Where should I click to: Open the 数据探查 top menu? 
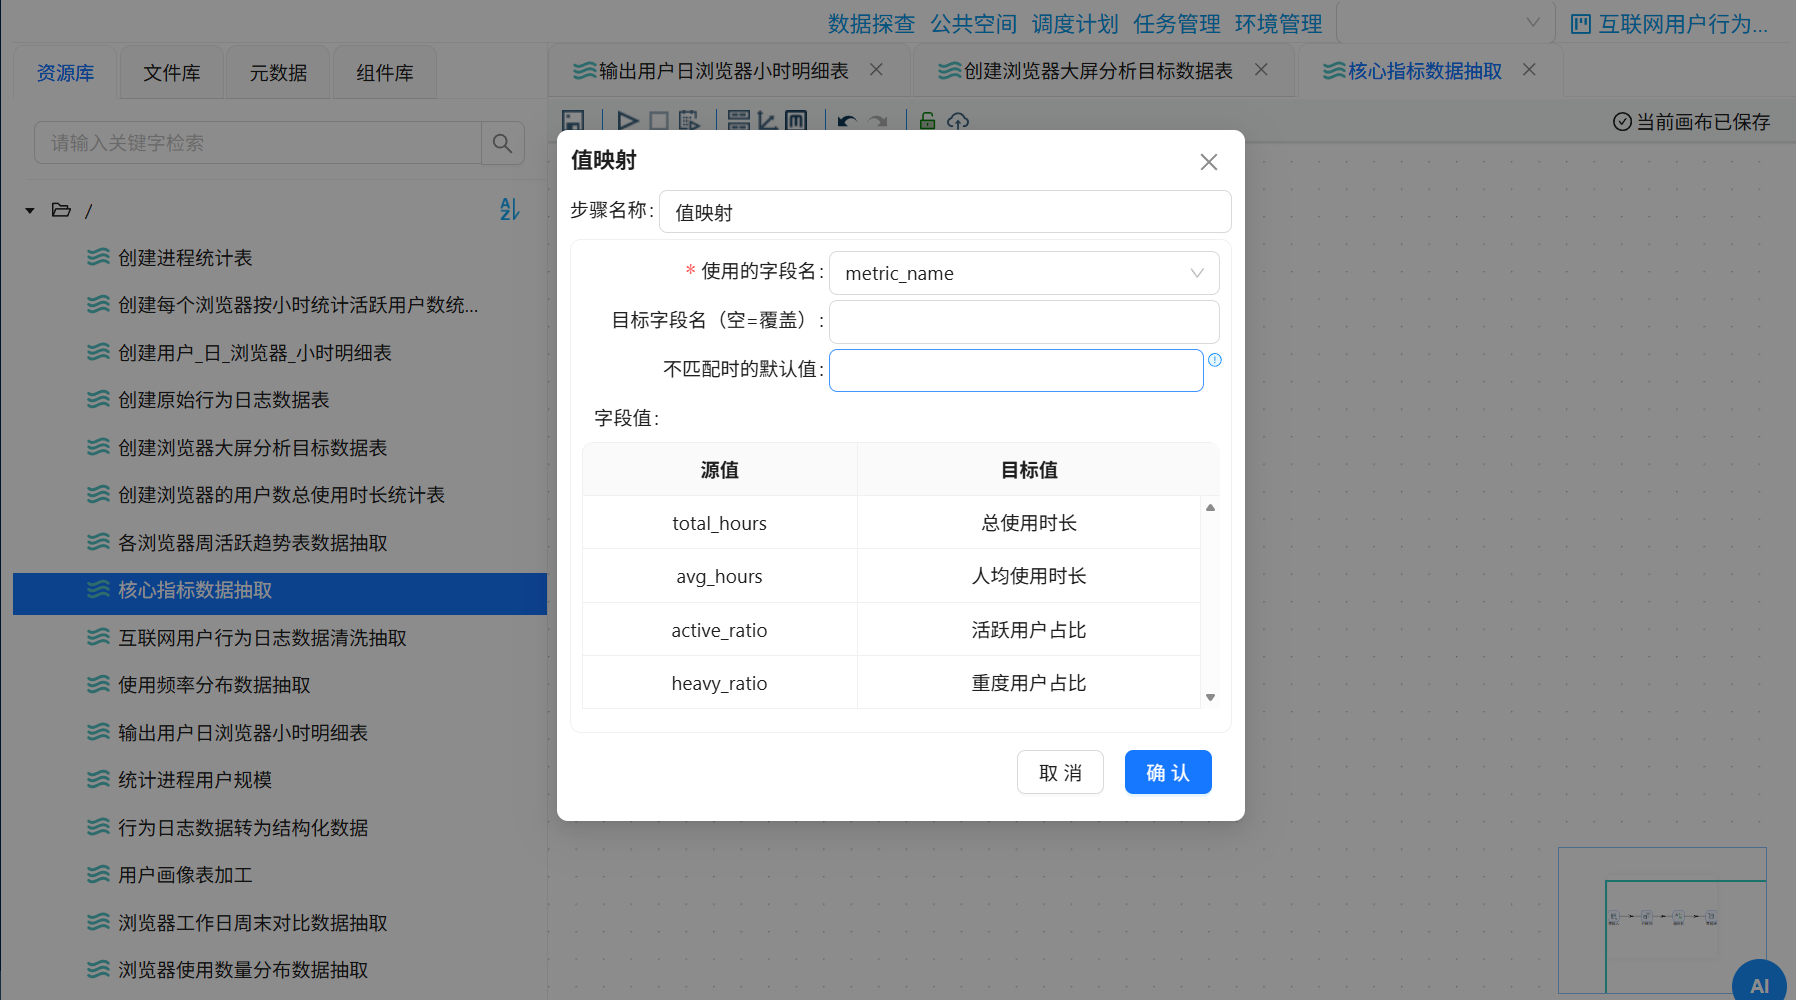[x=871, y=24]
